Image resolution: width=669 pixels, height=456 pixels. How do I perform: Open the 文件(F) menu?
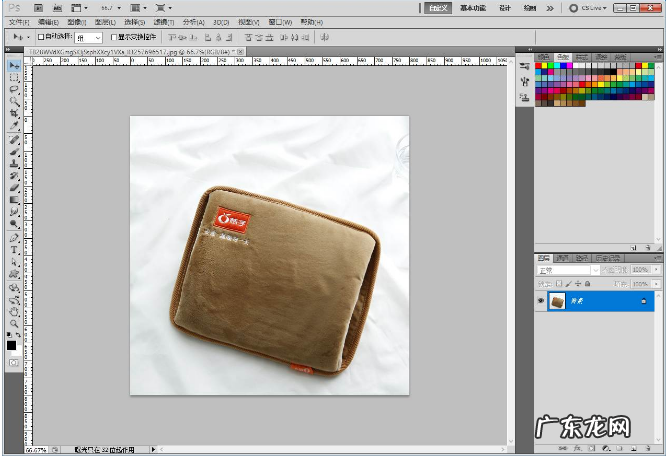[x=18, y=21]
